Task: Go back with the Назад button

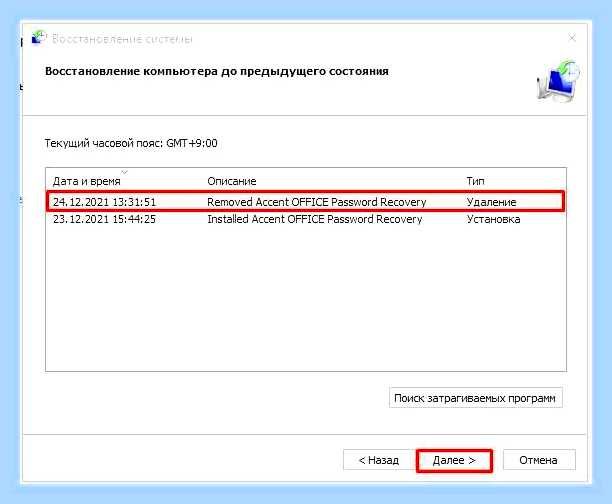Action: click(378, 460)
